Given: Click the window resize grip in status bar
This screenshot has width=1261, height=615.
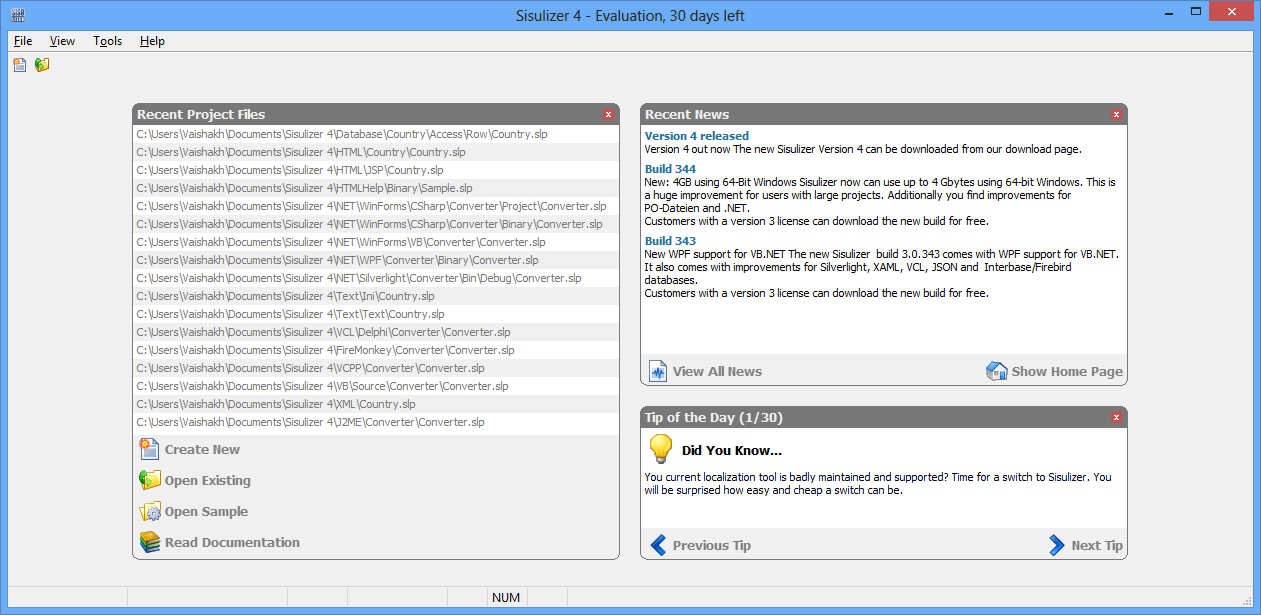Looking at the screenshot, I should click(1247, 600).
